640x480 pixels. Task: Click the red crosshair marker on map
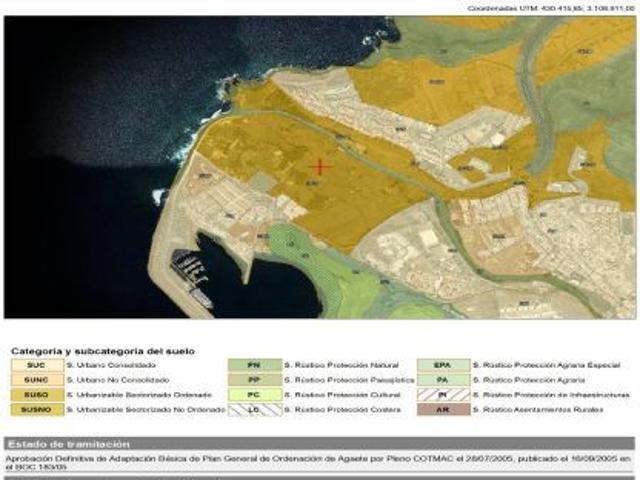[320, 167]
